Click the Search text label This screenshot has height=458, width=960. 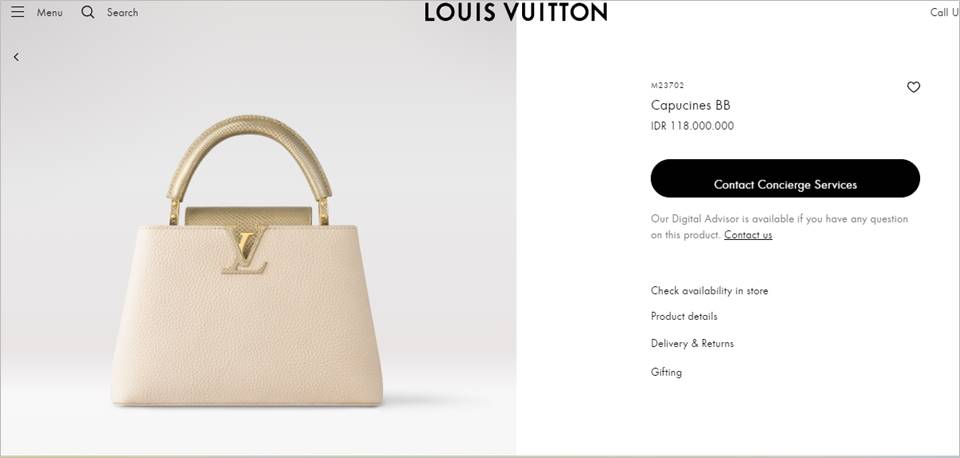122,12
